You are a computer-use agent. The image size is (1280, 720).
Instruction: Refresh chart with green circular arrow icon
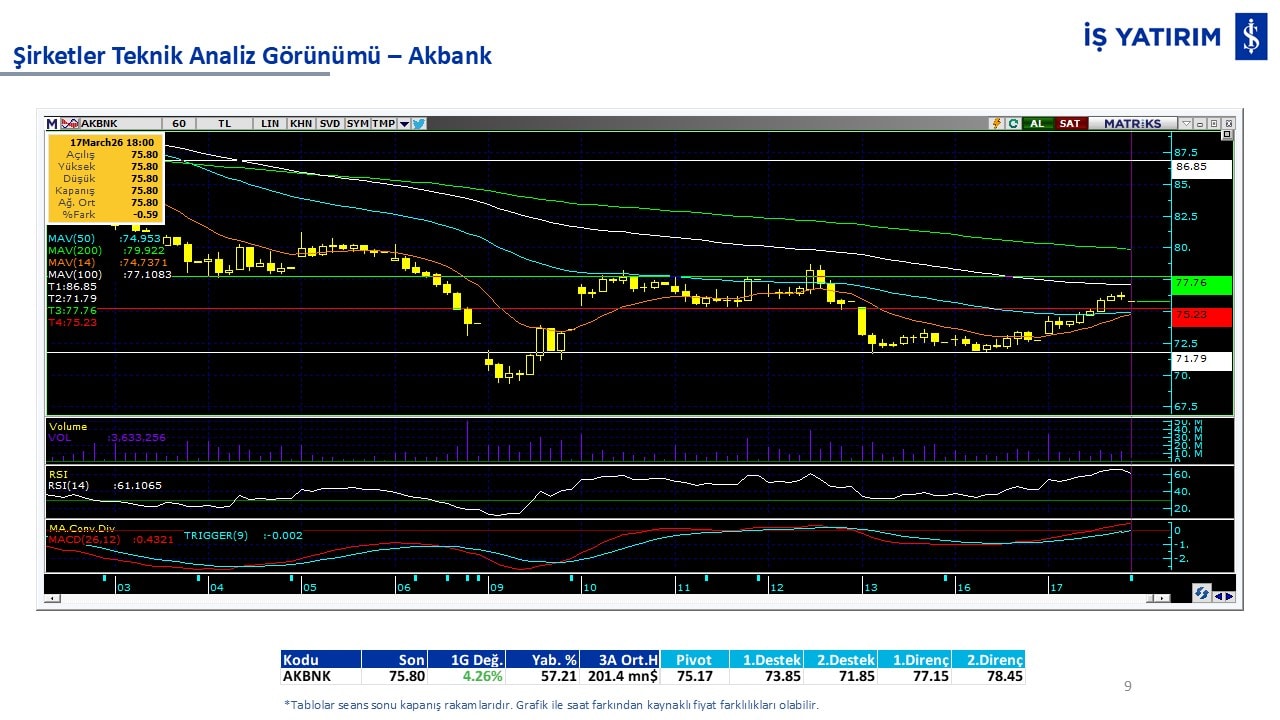pyautogui.click(x=1013, y=124)
